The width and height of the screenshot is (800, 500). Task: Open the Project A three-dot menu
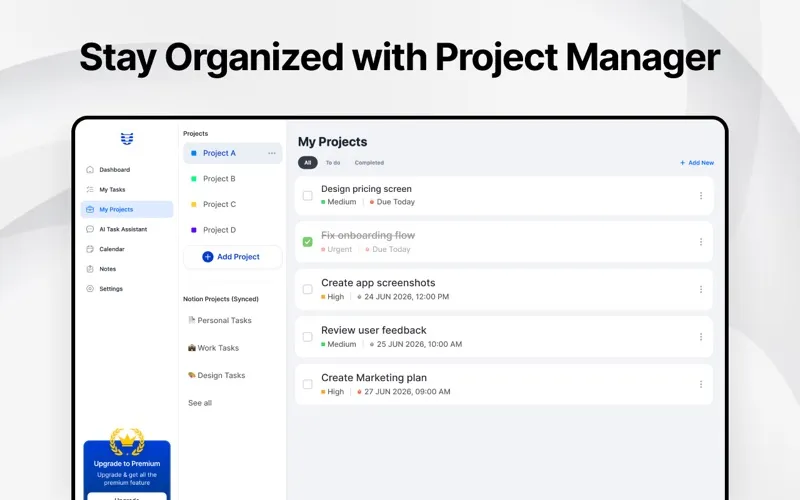pos(272,153)
